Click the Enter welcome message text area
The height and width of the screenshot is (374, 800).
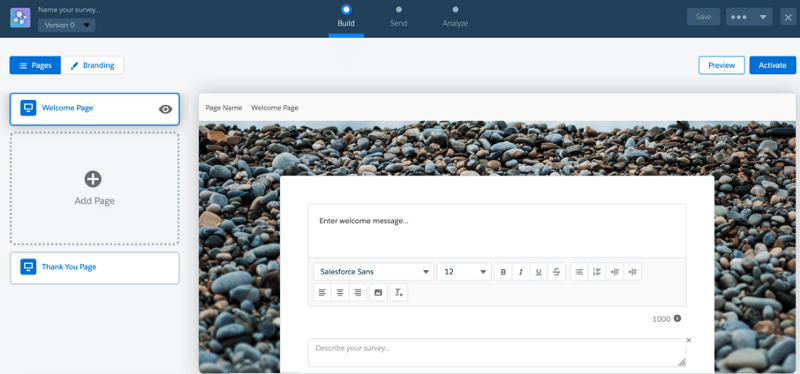click(x=497, y=231)
